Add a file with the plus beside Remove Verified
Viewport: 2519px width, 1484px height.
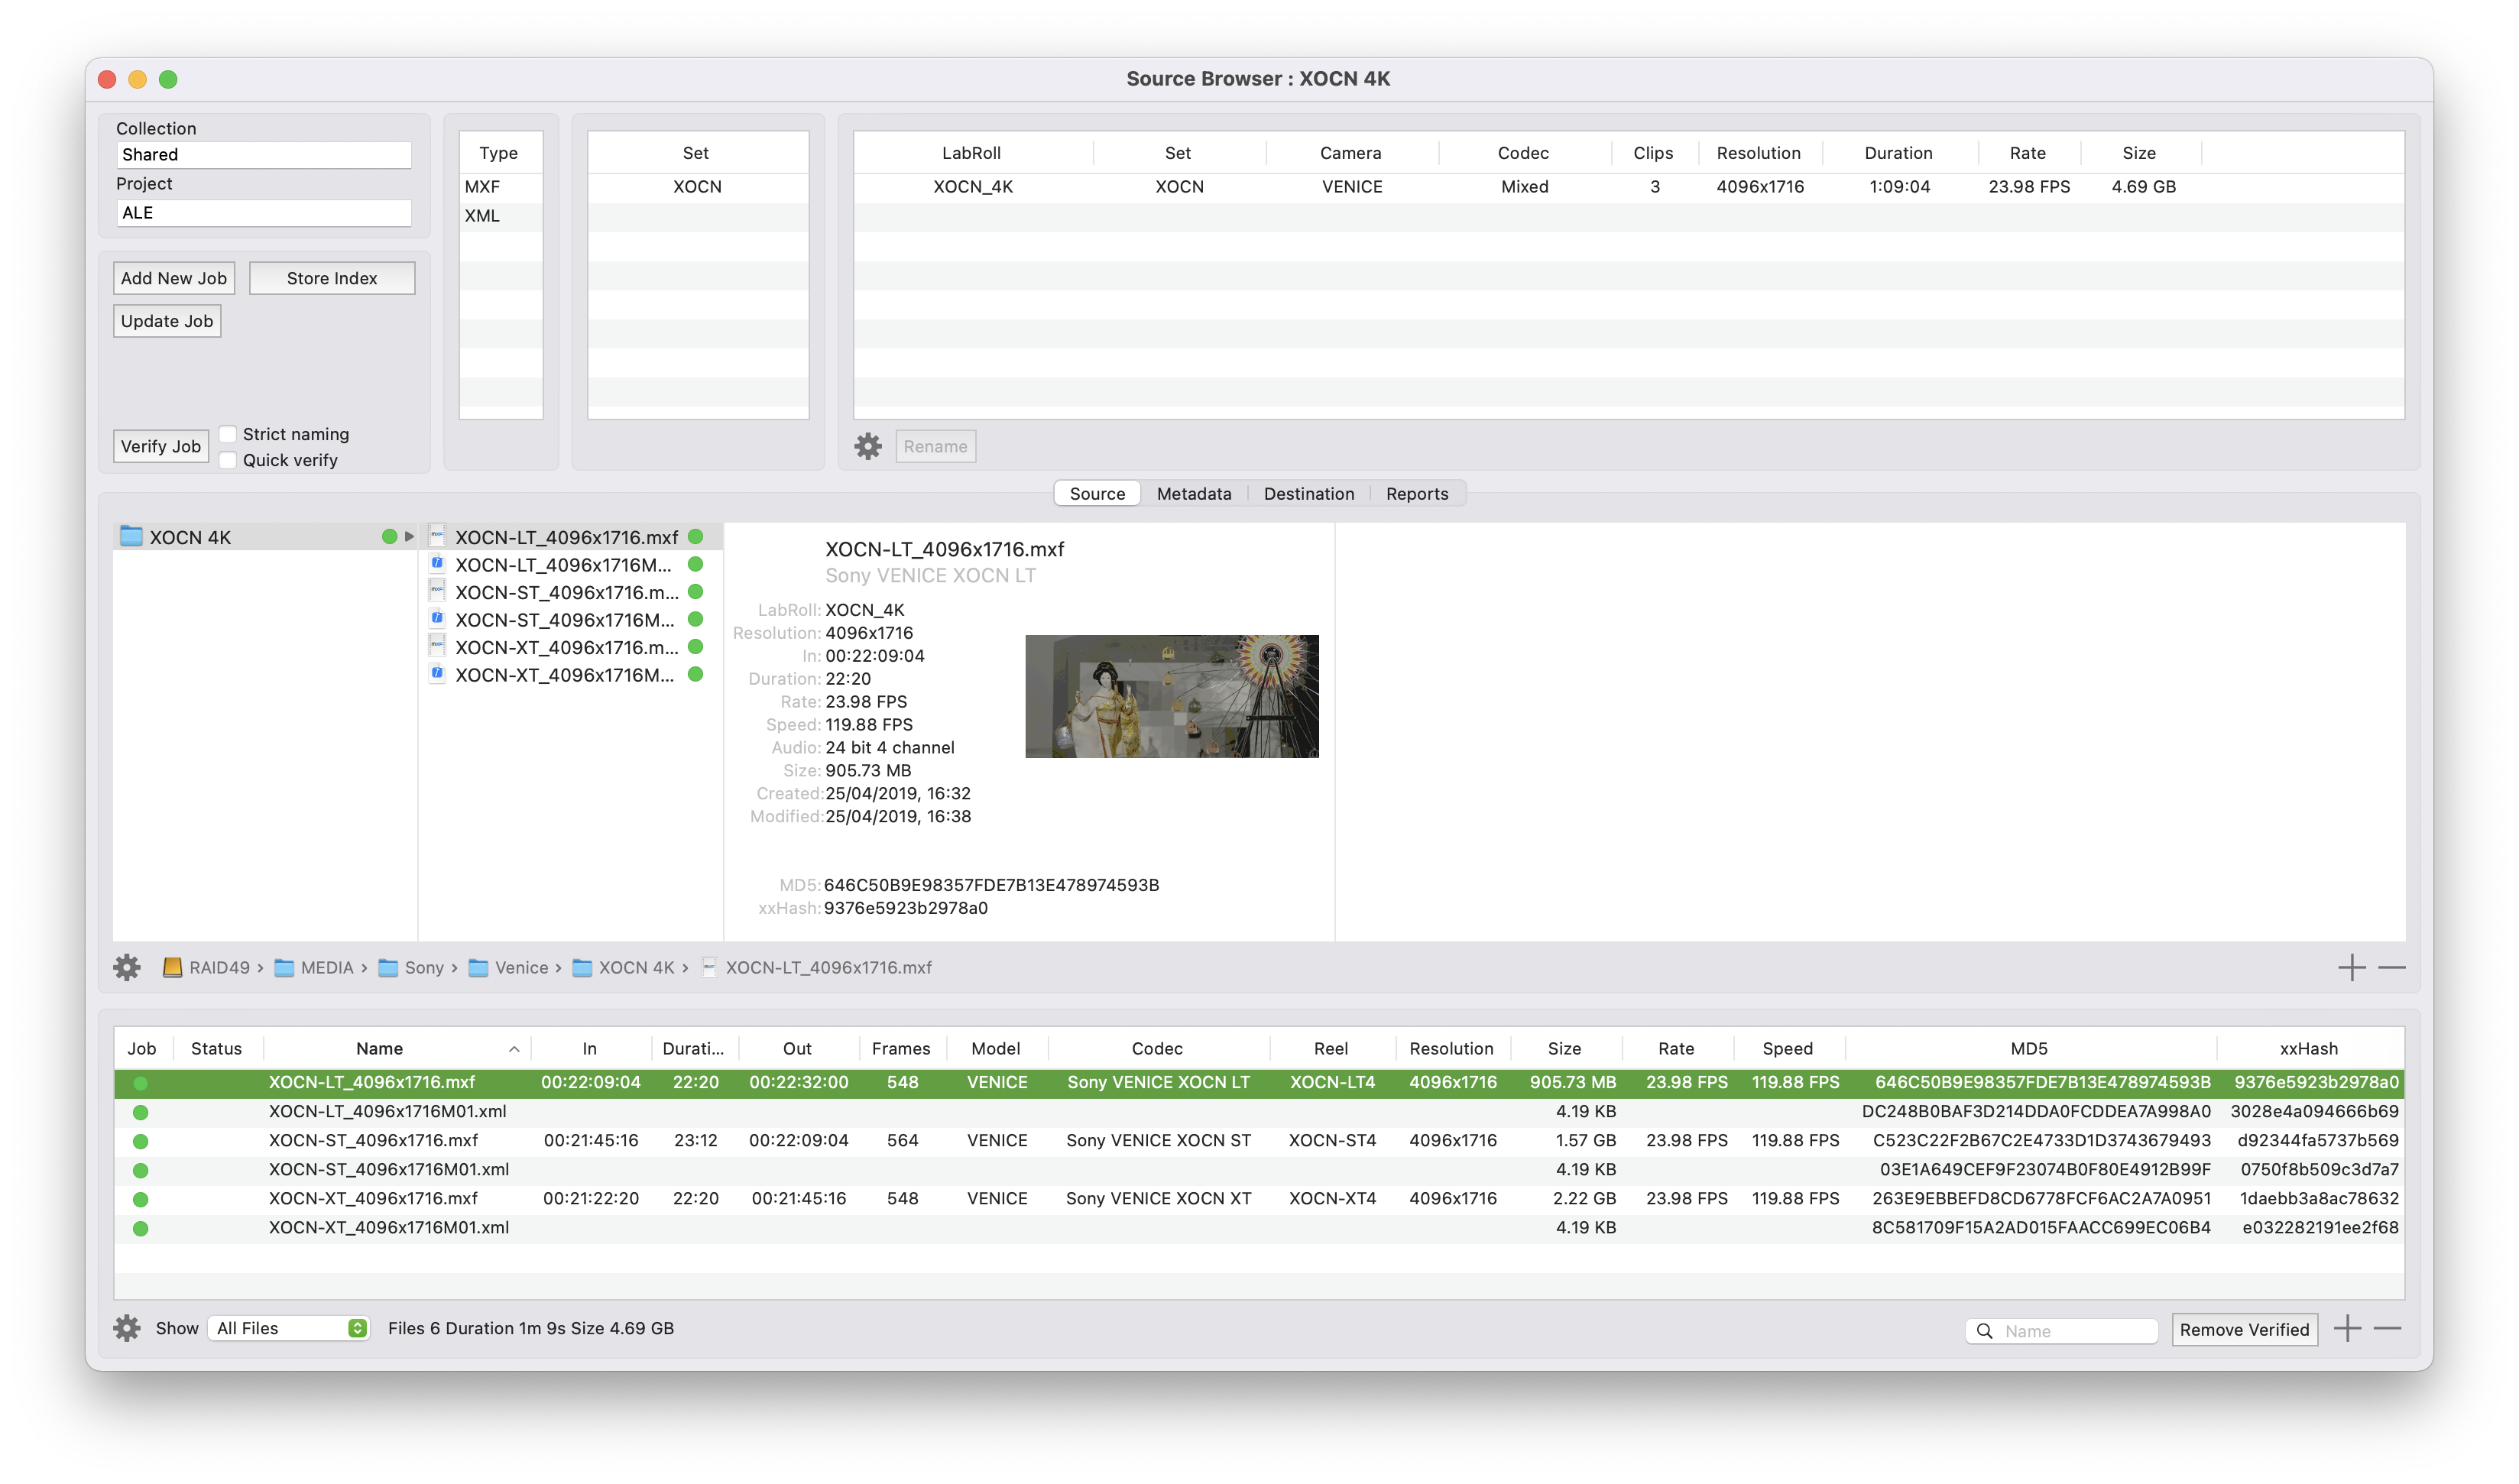[x=2347, y=1328]
